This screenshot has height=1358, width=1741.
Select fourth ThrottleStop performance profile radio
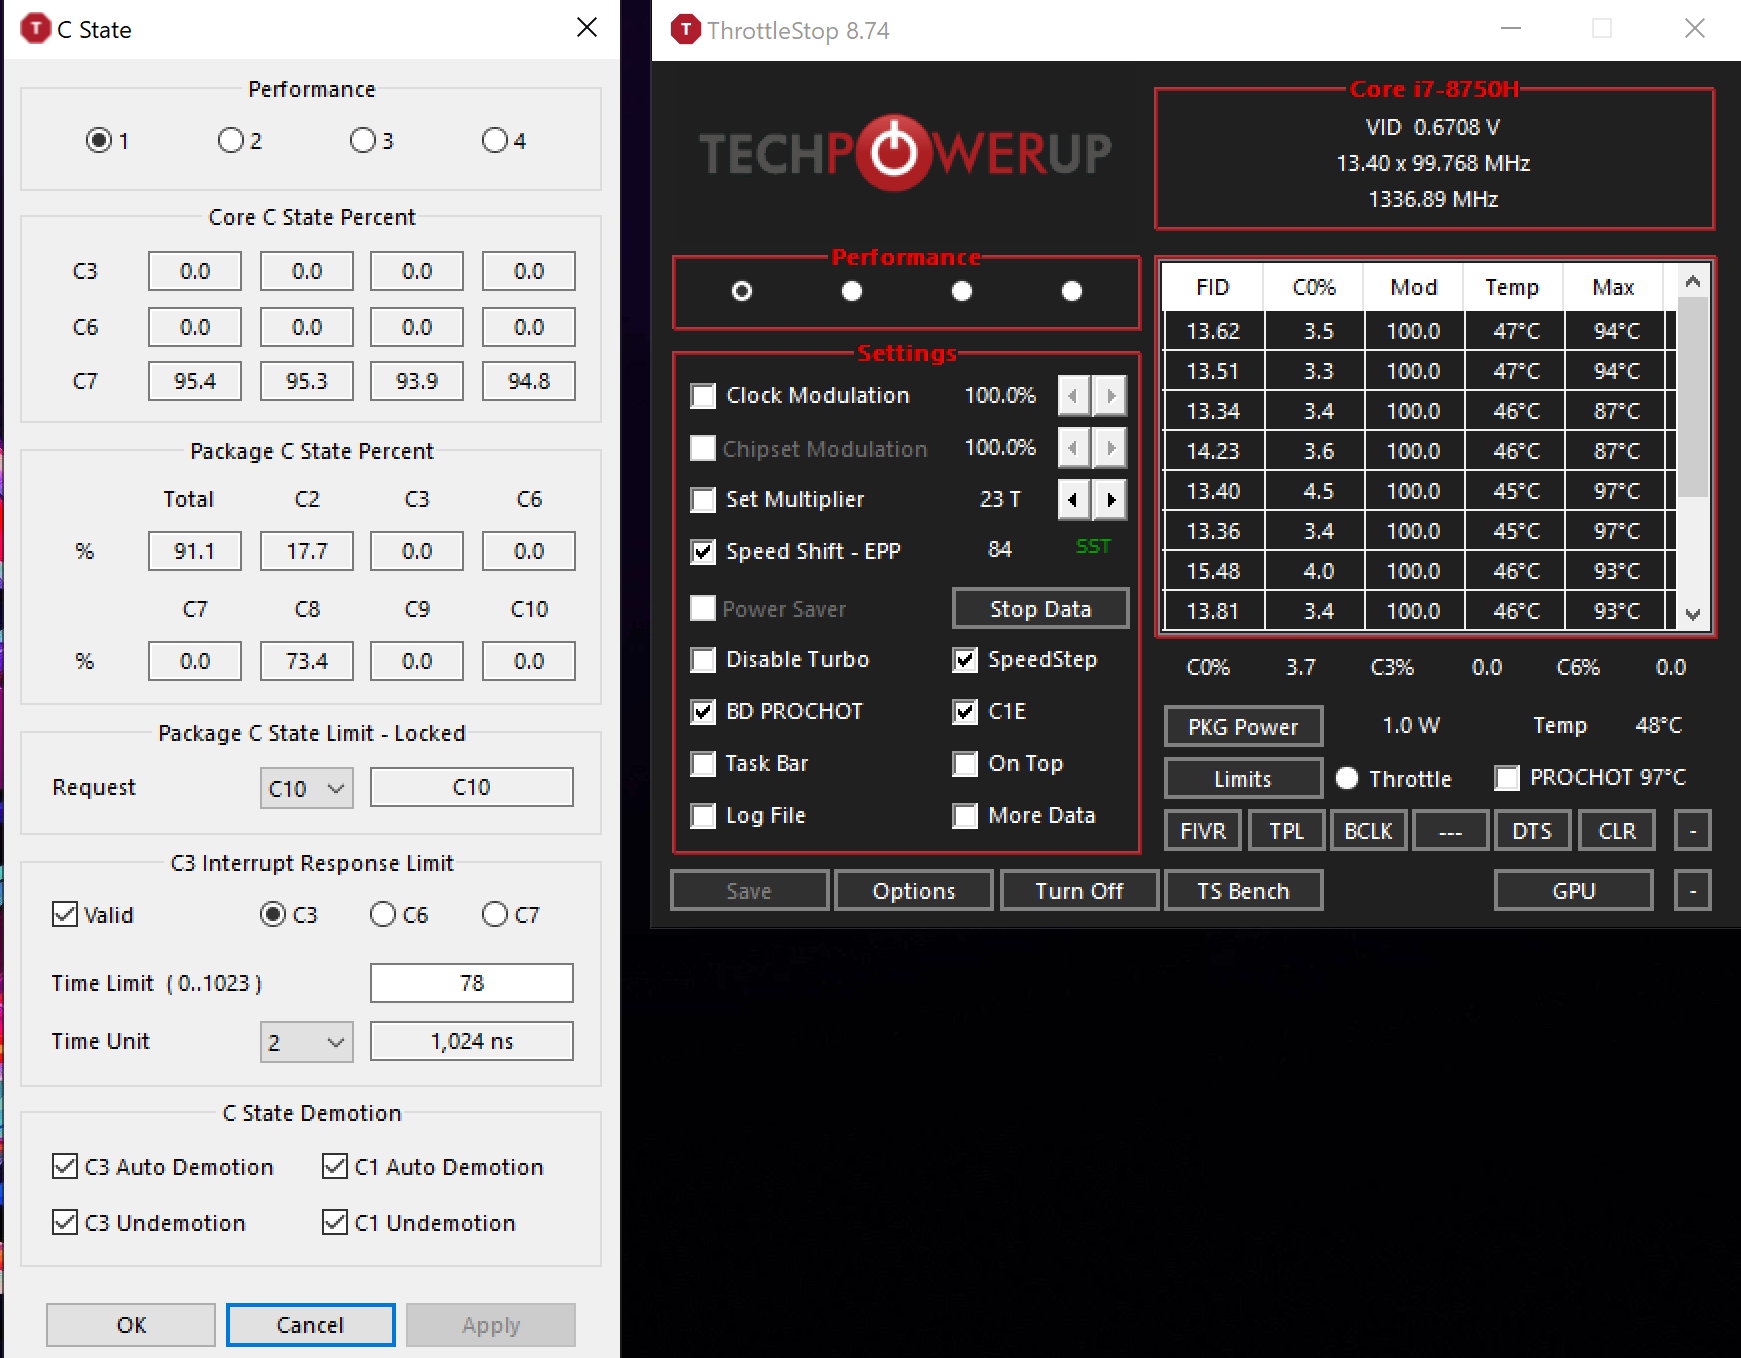pos(1072,291)
